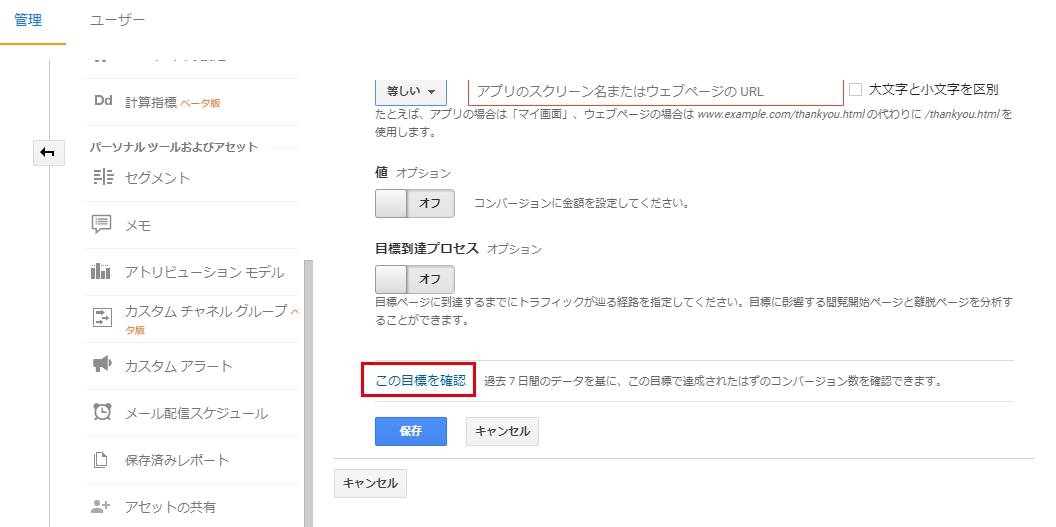This screenshot has width=1056, height=527.
Task: Click the custom channel group icon
Action: click(x=101, y=318)
